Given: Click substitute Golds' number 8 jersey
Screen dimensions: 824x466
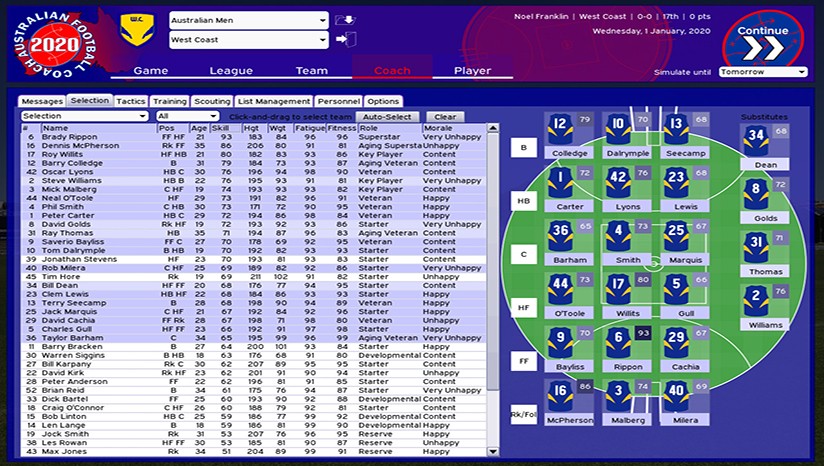Looking at the screenshot, I should coord(756,194).
